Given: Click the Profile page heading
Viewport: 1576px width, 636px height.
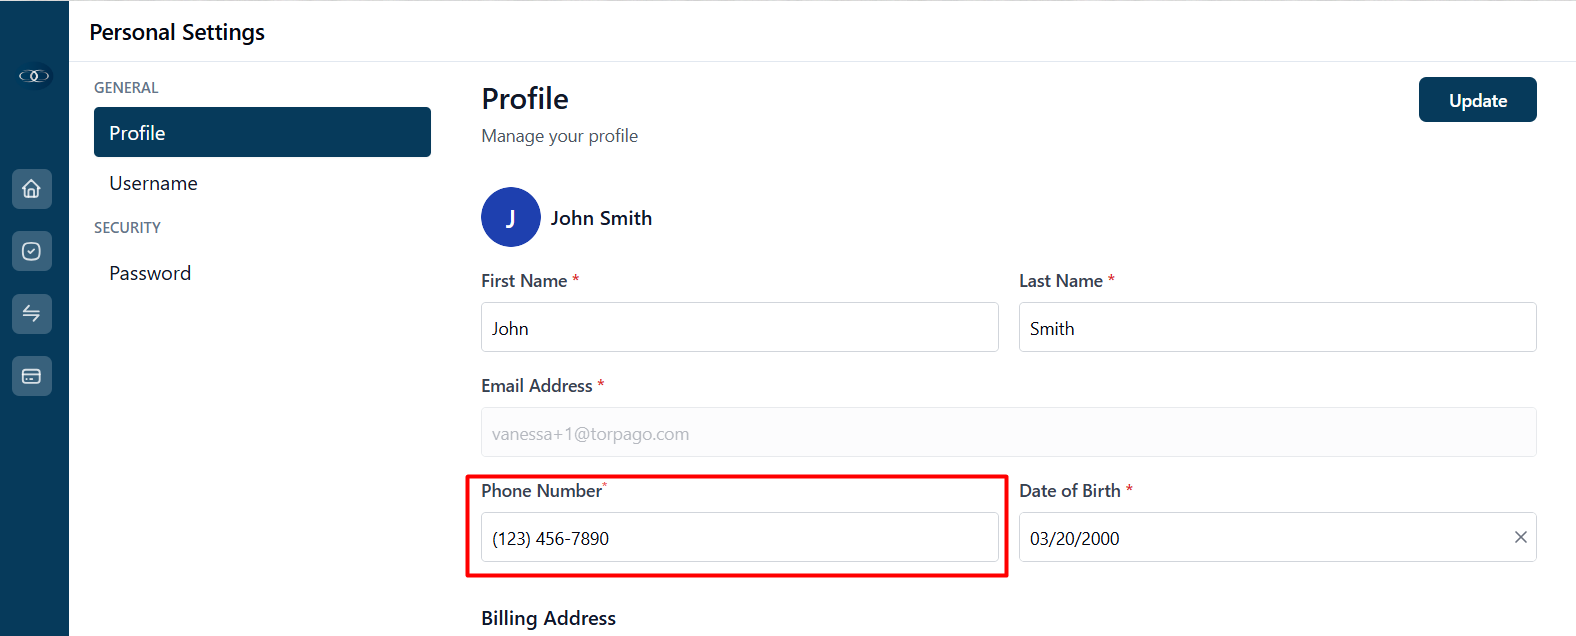Looking at the screenshot, I should (525, 98).
